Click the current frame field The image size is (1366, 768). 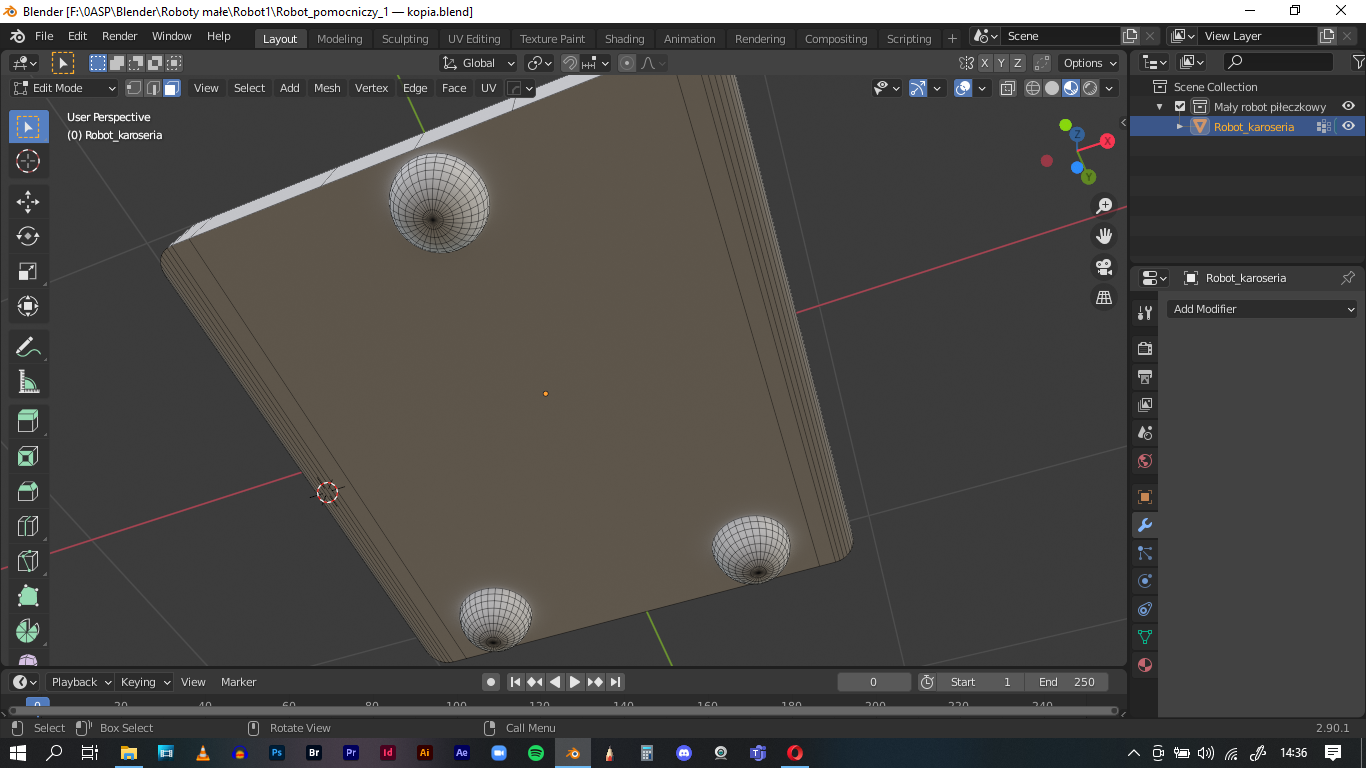(x=873, y=682)
